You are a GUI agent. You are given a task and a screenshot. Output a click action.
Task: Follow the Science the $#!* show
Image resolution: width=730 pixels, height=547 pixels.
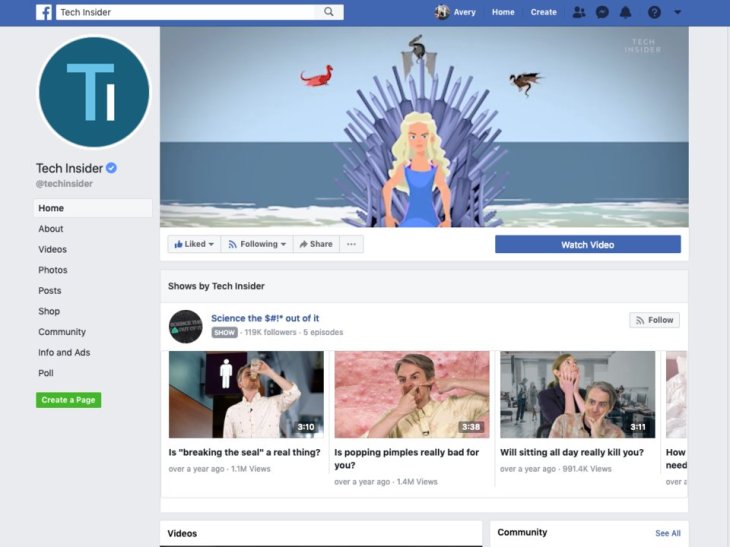pos(654,320)
